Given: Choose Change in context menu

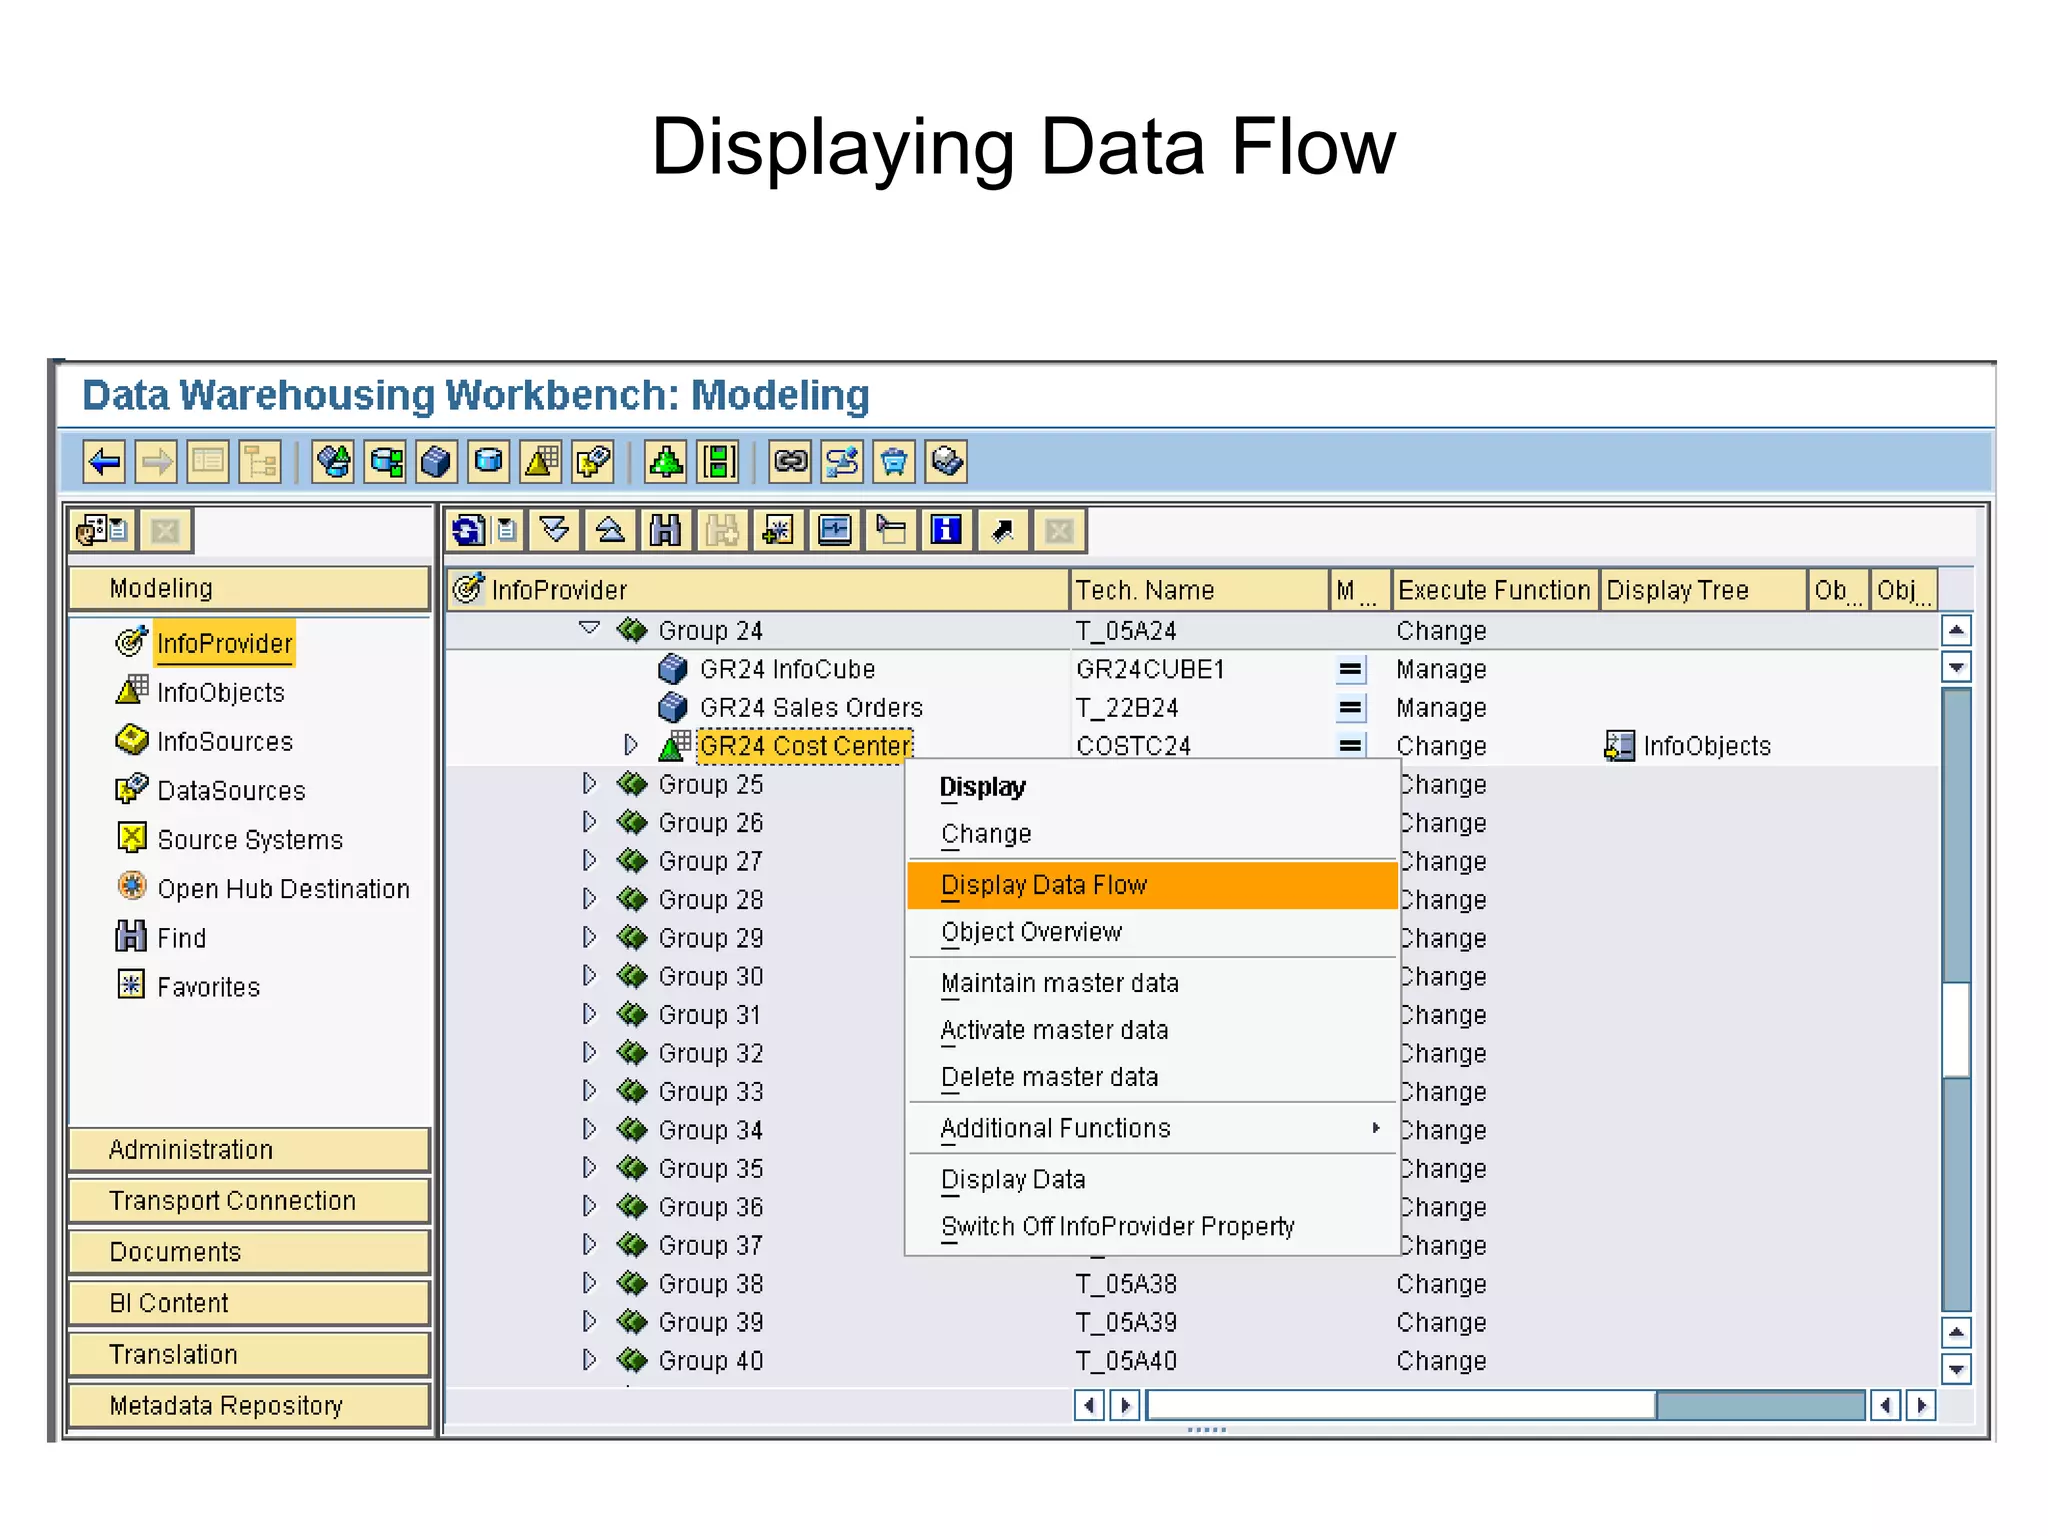Looking at the screenshot, I should pos(1152,833).
